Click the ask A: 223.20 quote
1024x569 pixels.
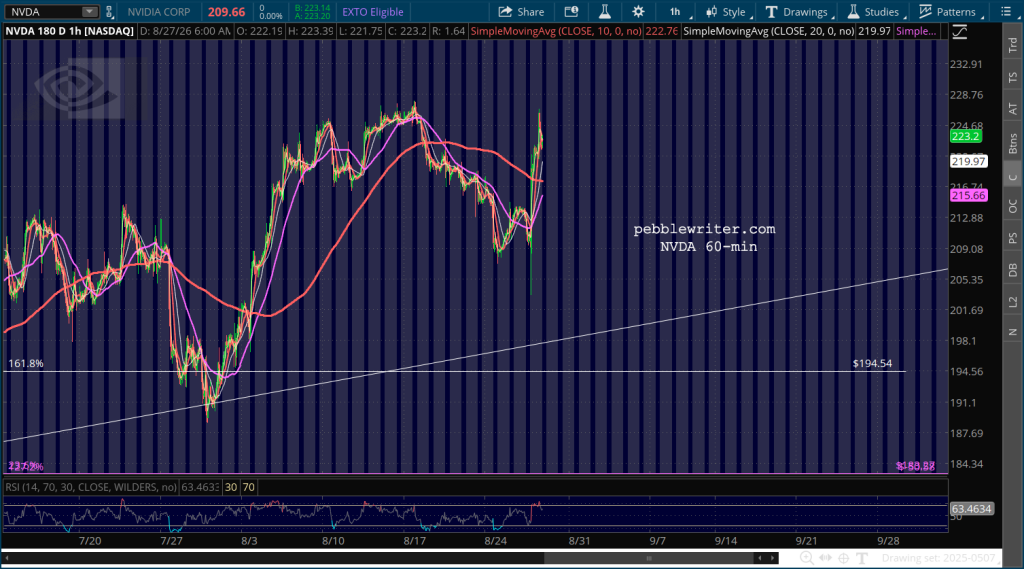pos(312,16)
